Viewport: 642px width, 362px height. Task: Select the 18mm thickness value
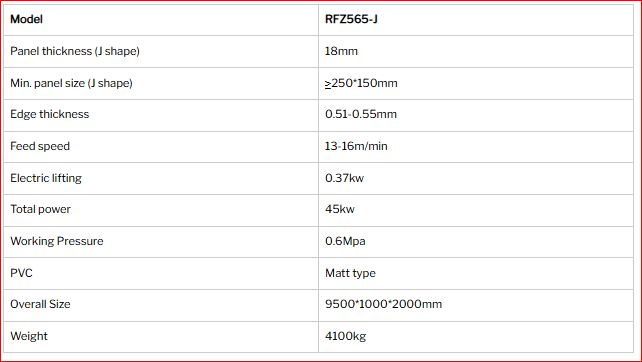pos(341,51)
